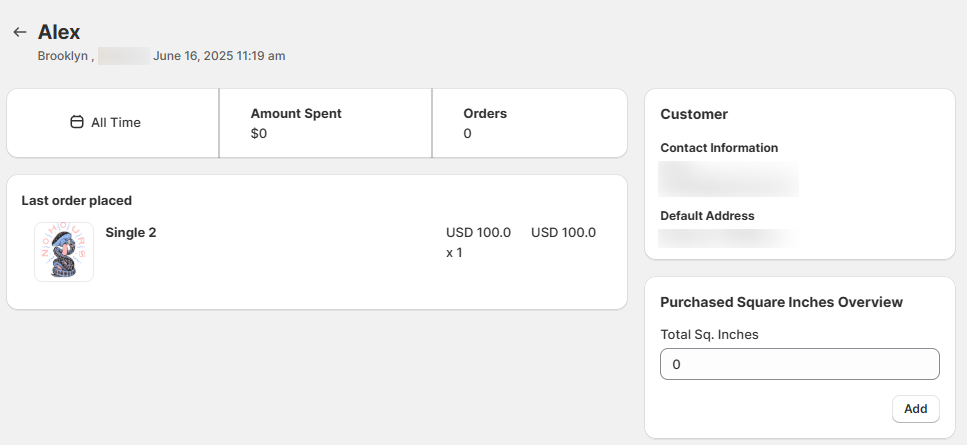Click the customer name heading Alex

59,32
